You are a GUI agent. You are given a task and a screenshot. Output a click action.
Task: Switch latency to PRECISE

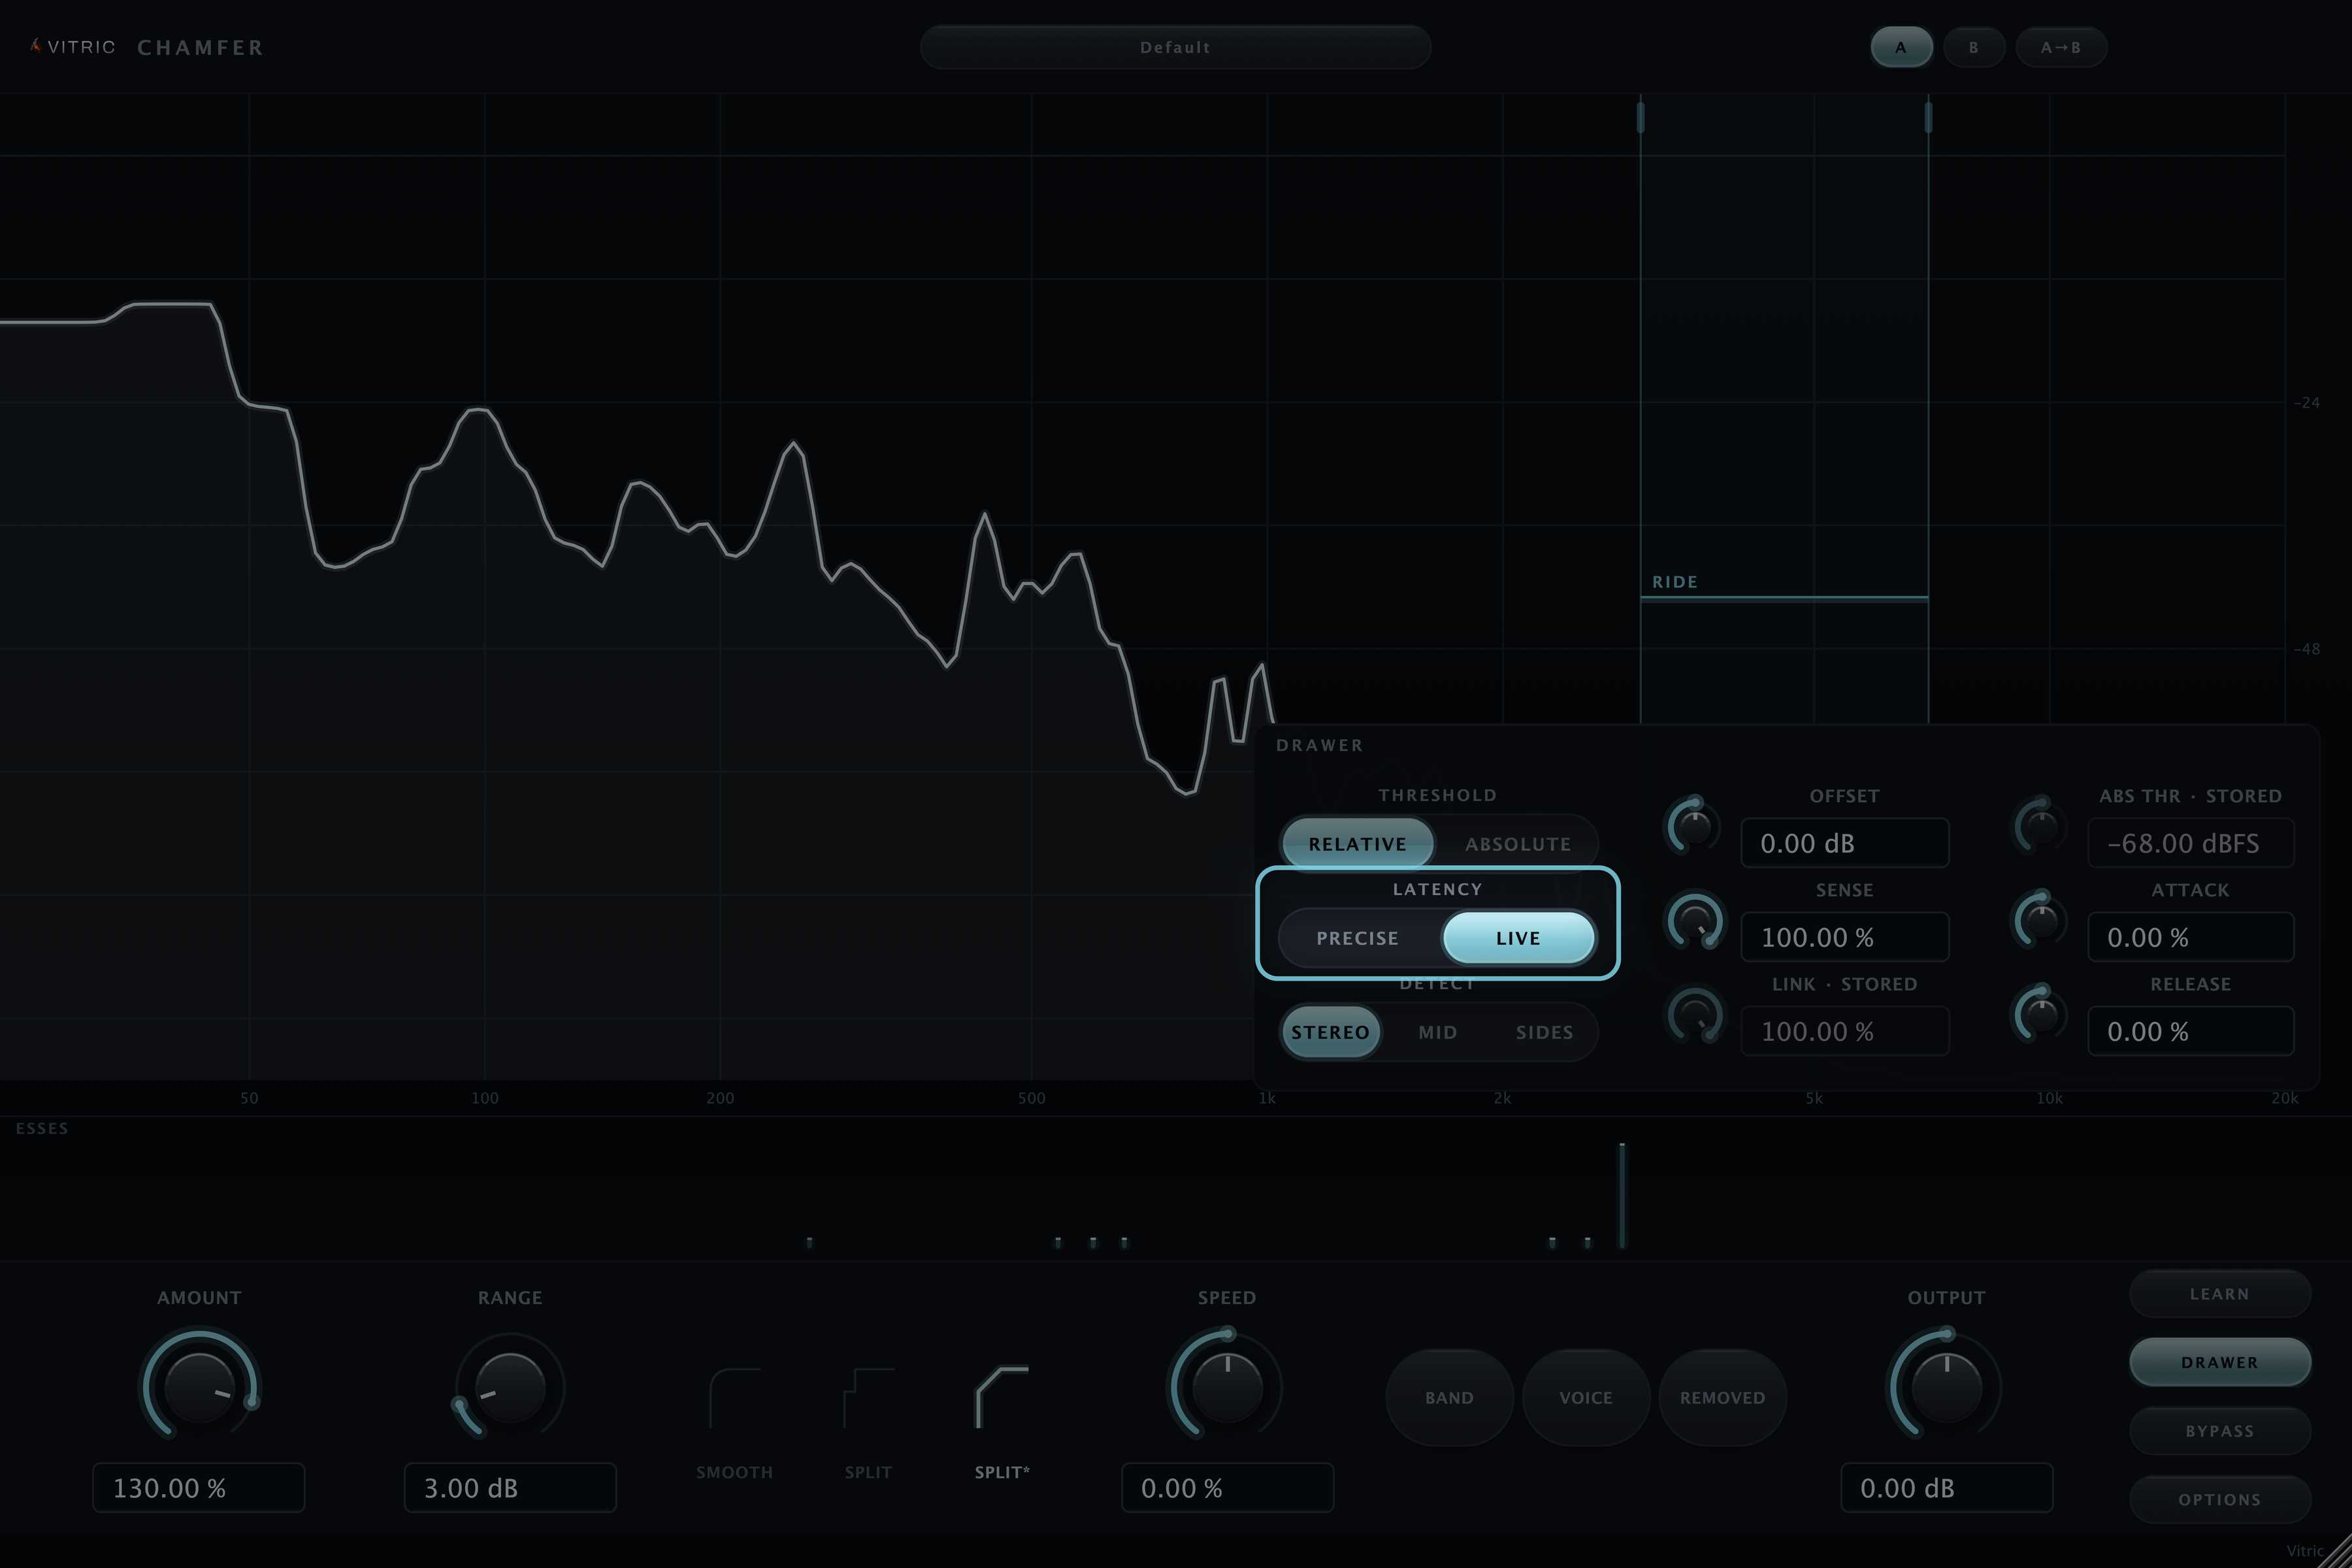coord(1357,938)
